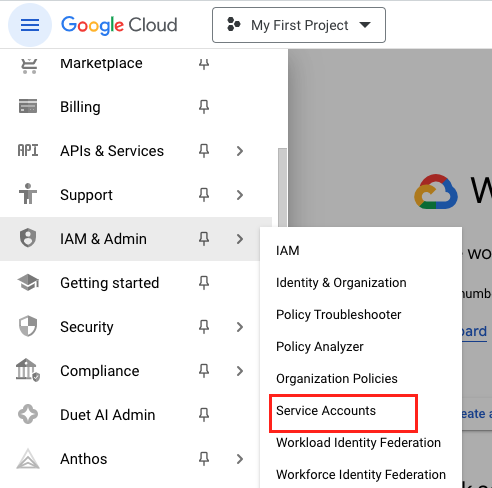Expand the Anthos submenu arrow
492x488 pixels.
(240, 459)
